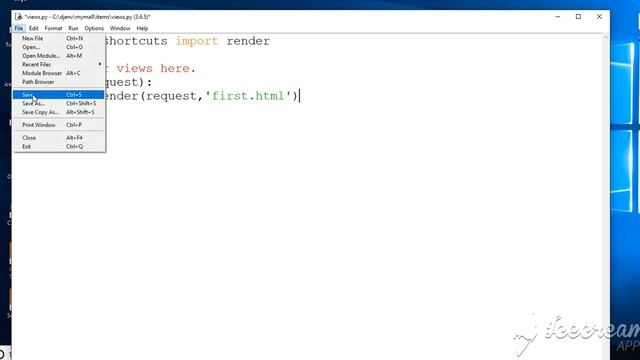The height and width of the screenshot is (360, 640).
Task: Open the Window menu
Action: (x=120, y=28)
